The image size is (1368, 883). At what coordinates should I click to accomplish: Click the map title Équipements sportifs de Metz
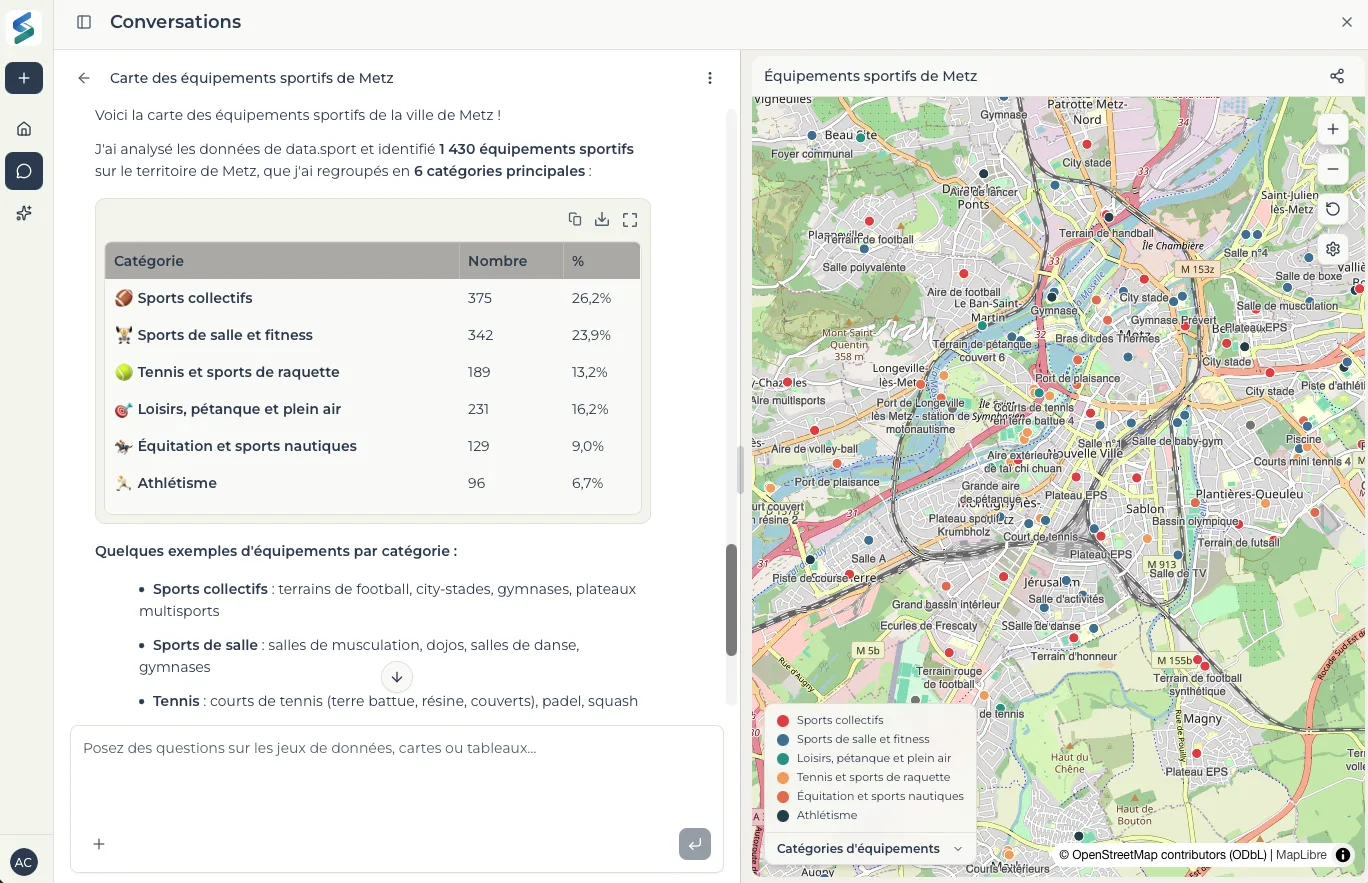tap(870, 76)
